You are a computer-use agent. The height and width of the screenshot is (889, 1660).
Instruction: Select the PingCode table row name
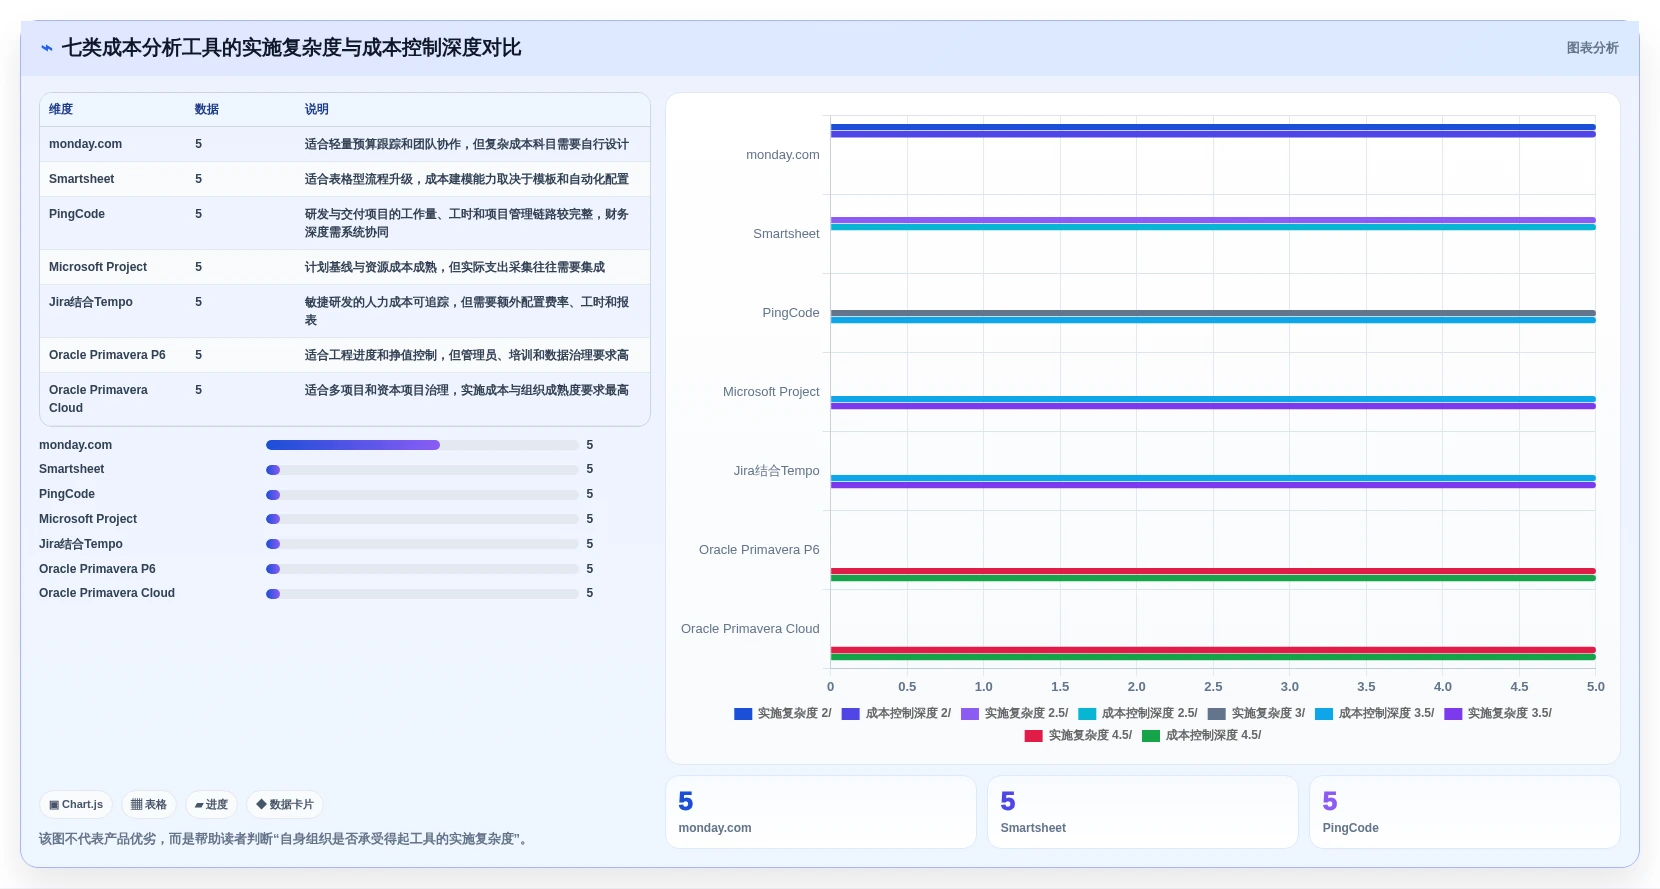pyautogui.click(x=77, y=214)
